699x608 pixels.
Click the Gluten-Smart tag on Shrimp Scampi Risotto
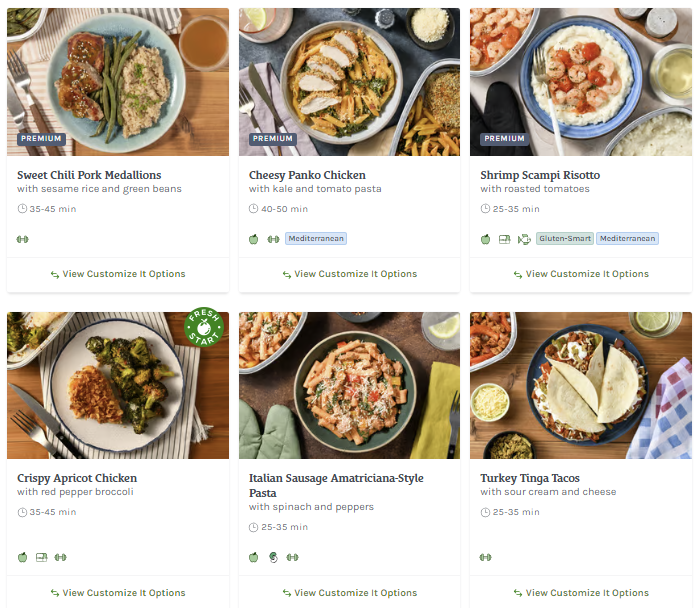[565, 239]
